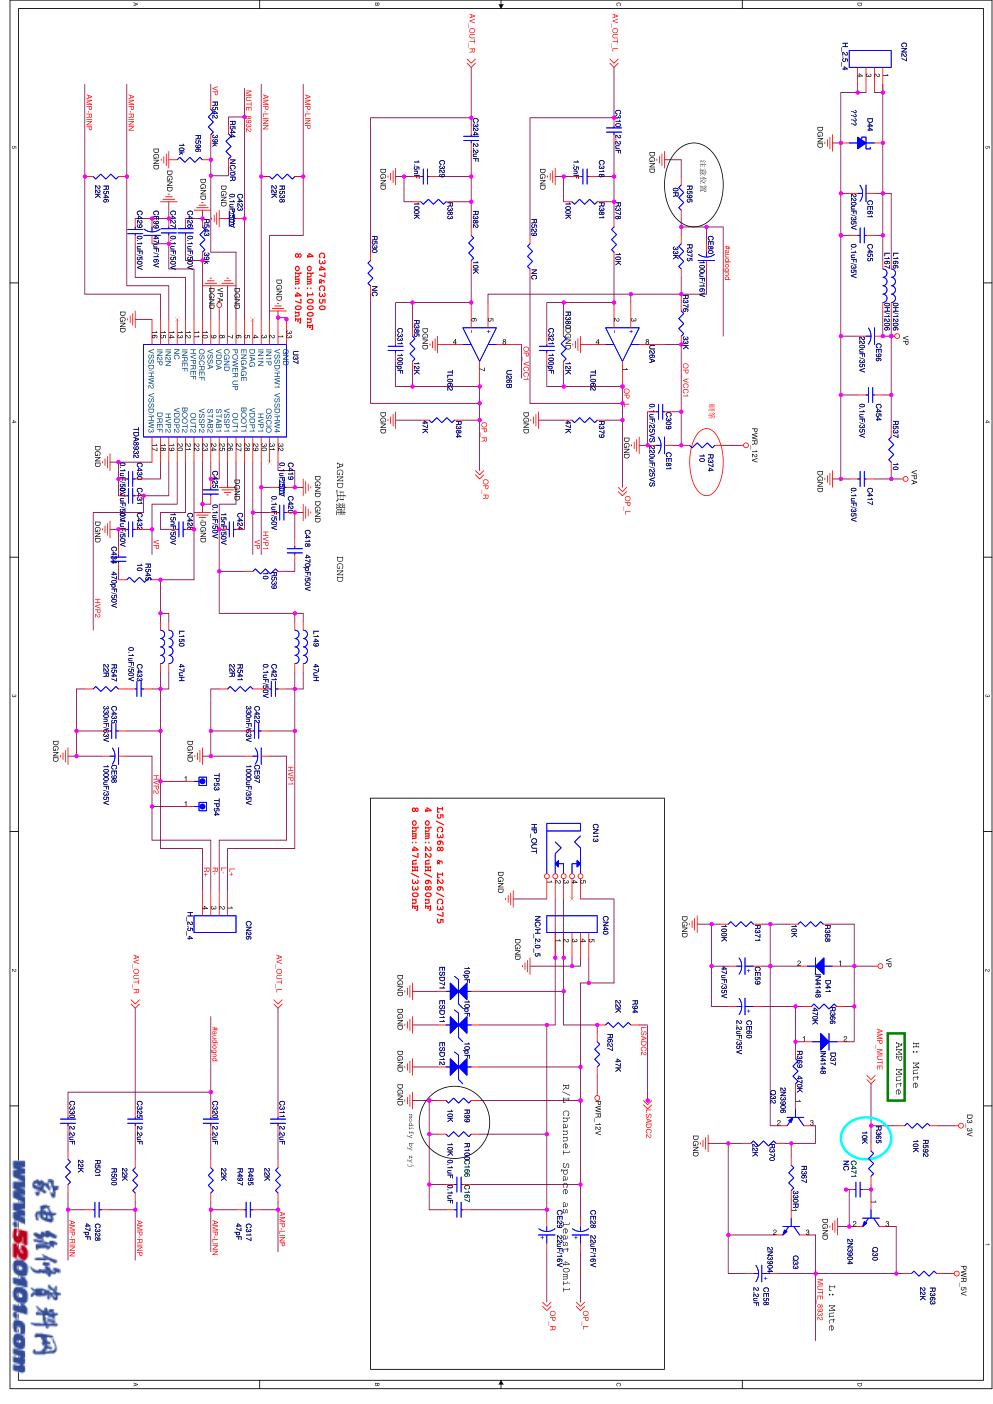Viewport: 993px width, 1404px height.
Task: Click the cyan circle around R365
Action: (866, 1137)
